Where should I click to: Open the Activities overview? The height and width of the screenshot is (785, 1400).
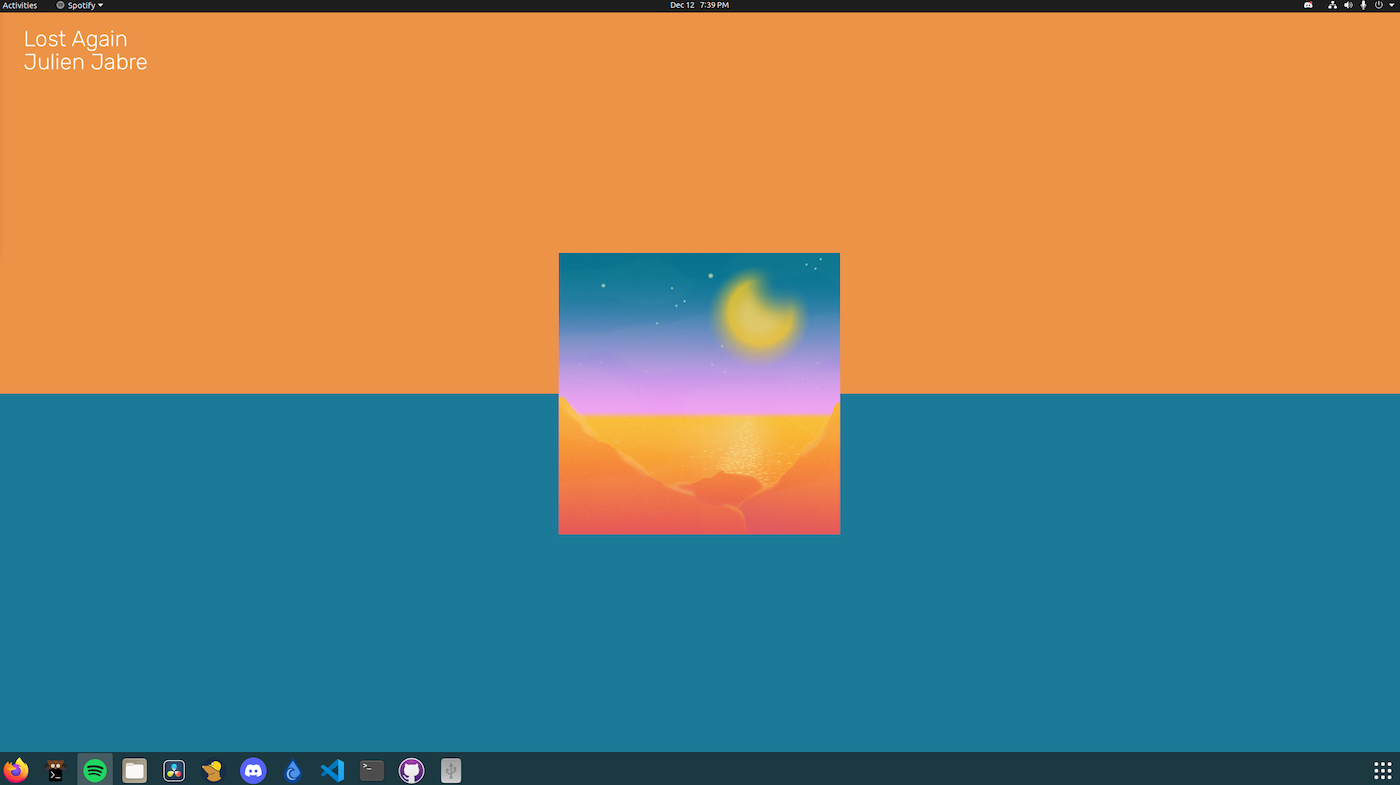(20, 5)
